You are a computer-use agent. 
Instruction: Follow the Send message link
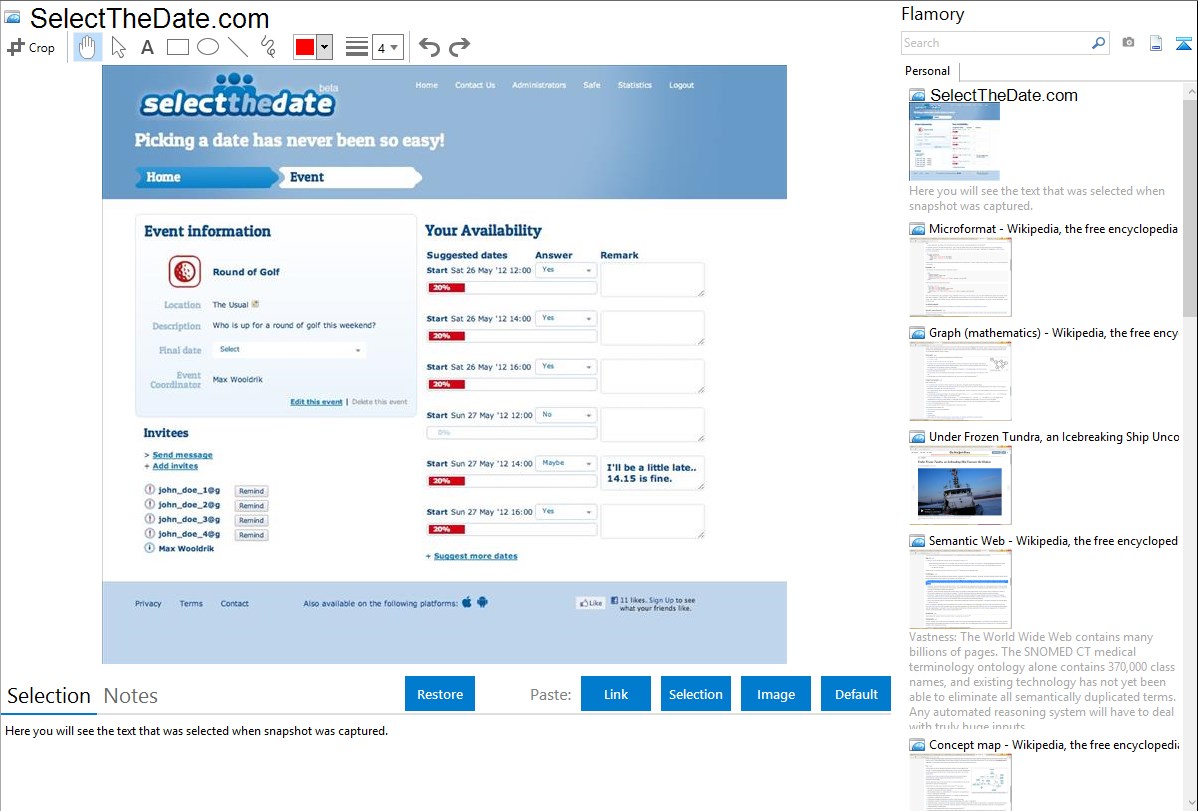tap(183, 455)
